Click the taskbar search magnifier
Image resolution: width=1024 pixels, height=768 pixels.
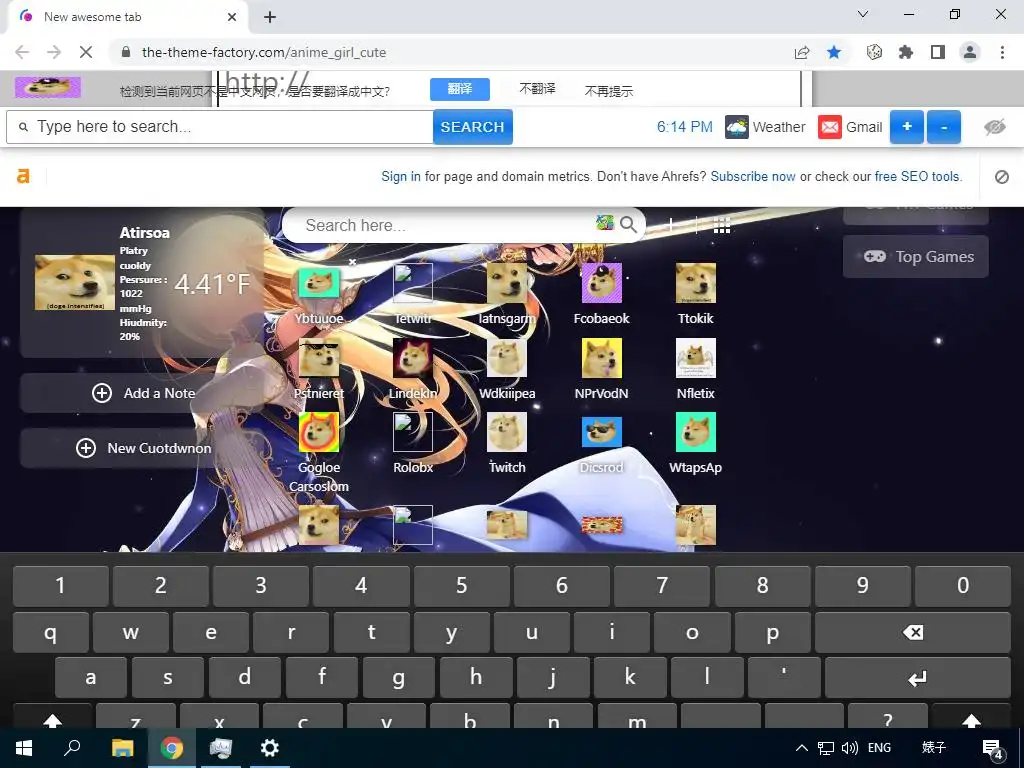click(72, 748)
